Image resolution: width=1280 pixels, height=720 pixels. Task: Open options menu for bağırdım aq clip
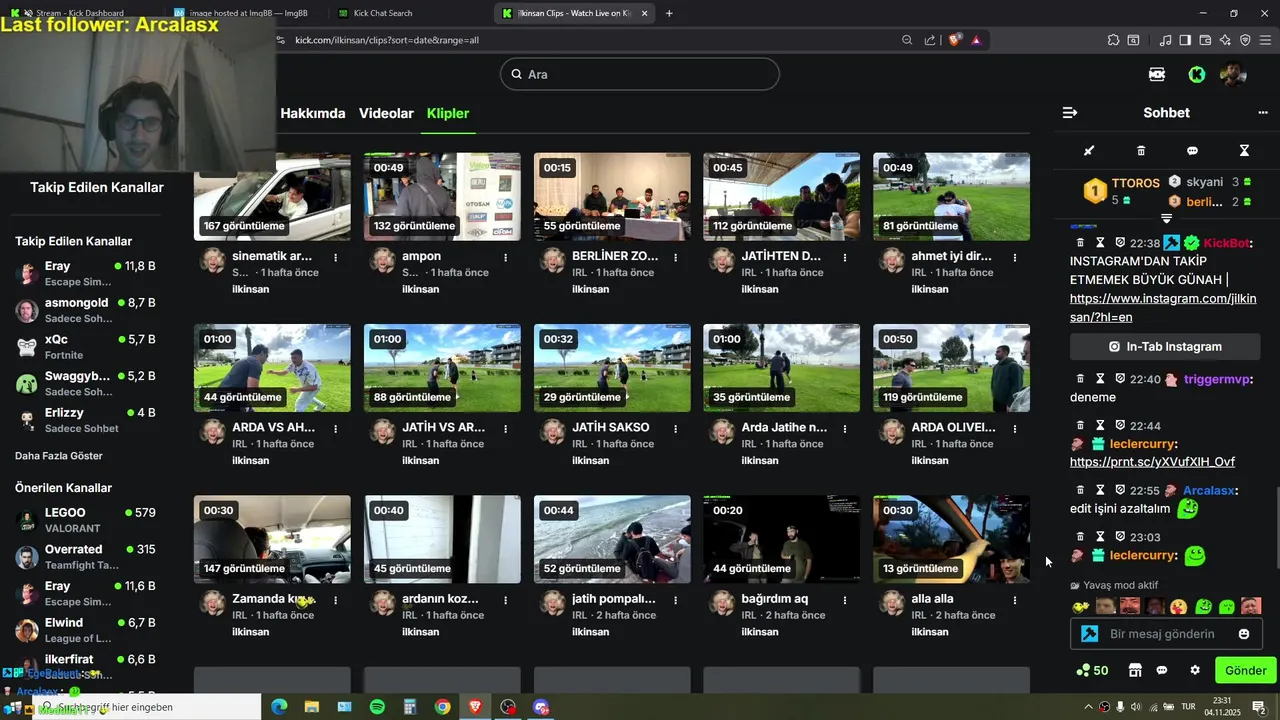(x=845, y=601)
